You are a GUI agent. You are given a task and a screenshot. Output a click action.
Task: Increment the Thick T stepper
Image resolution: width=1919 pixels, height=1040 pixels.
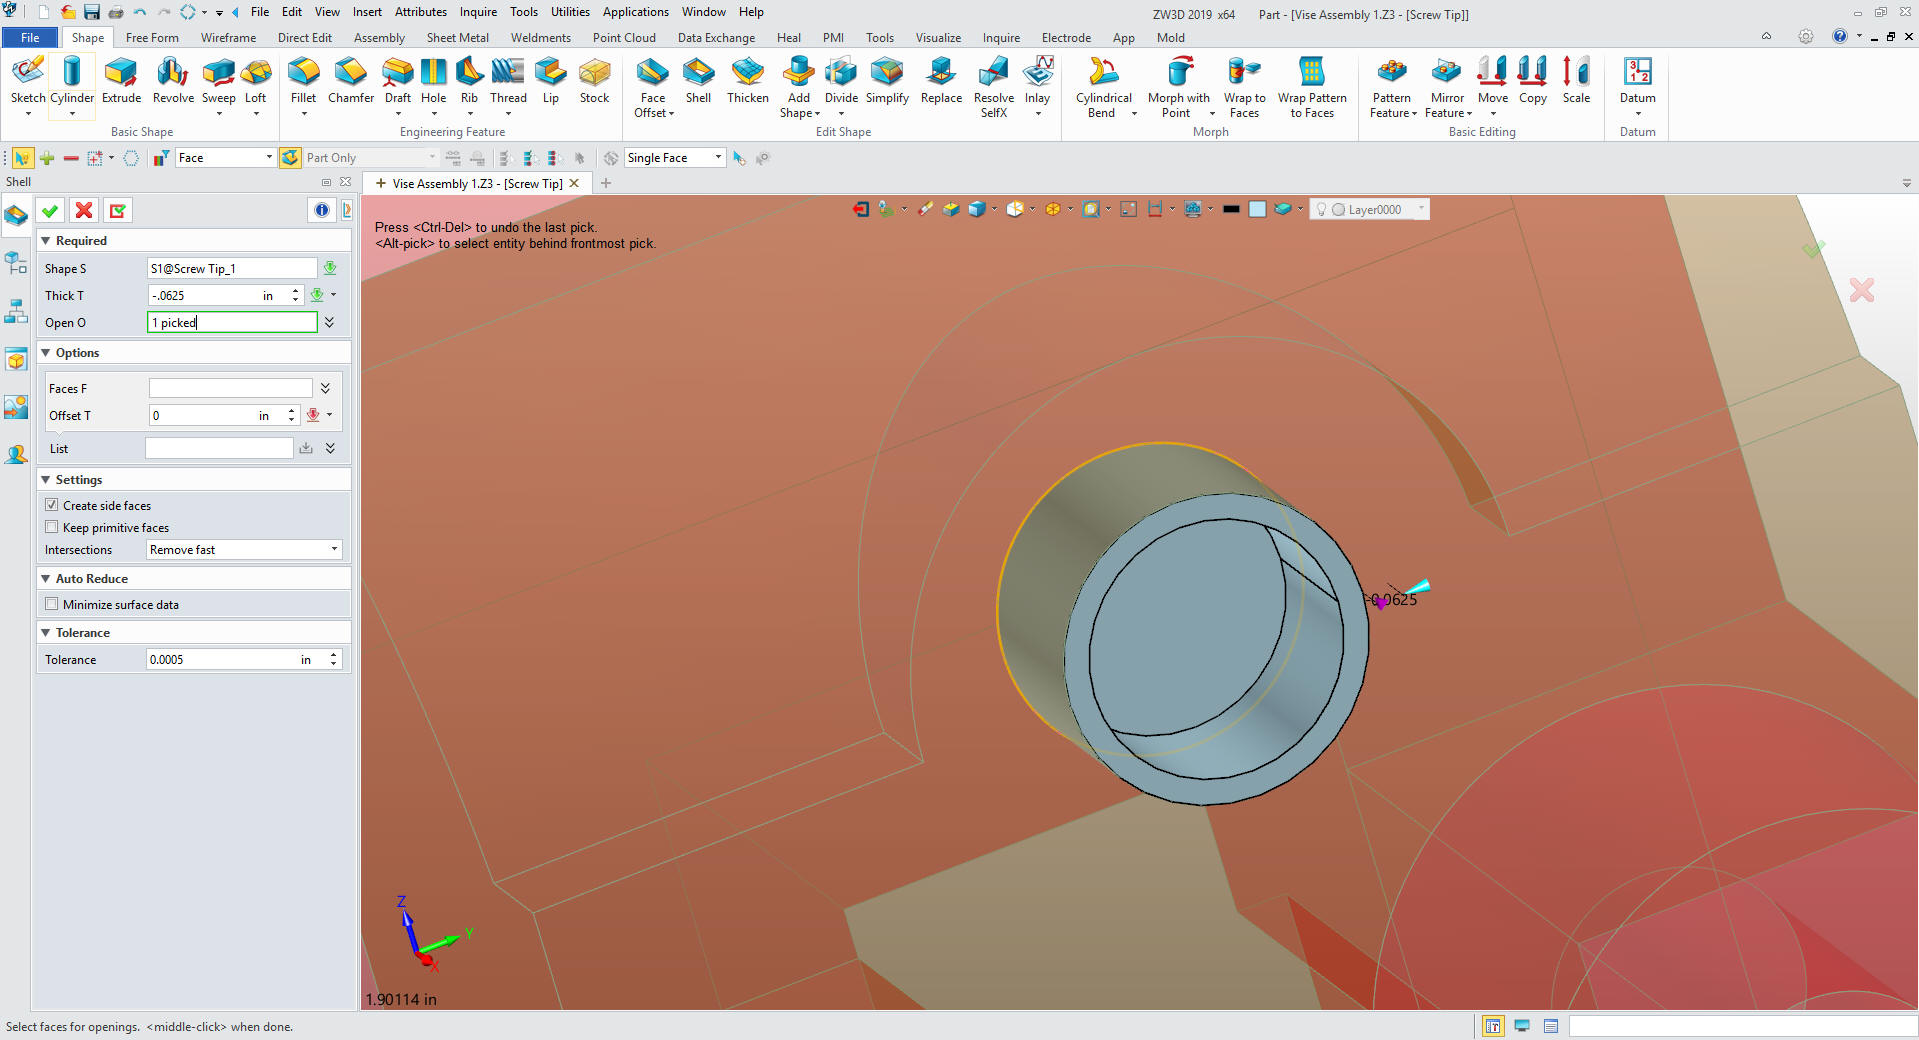click(295, 291)
